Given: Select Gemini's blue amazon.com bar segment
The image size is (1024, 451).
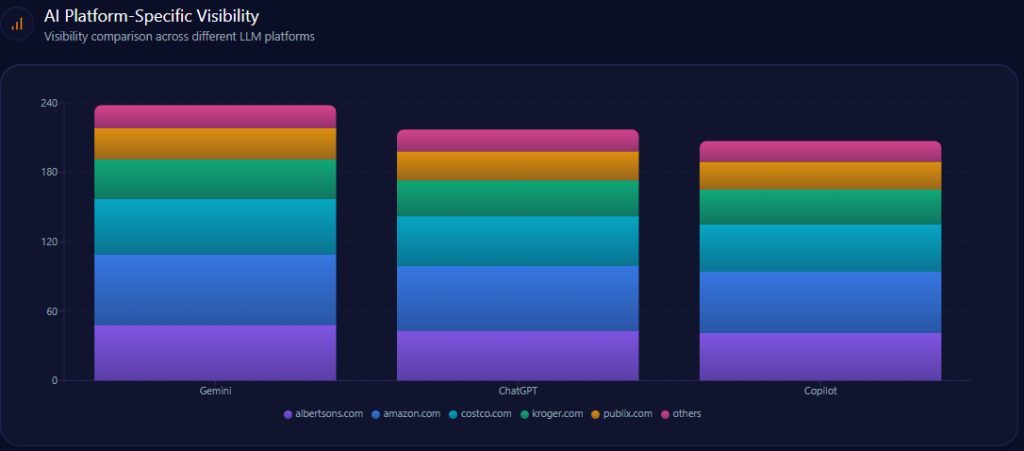Looking at the screenshot, I should pyautogui.click(x=215, y=289).
